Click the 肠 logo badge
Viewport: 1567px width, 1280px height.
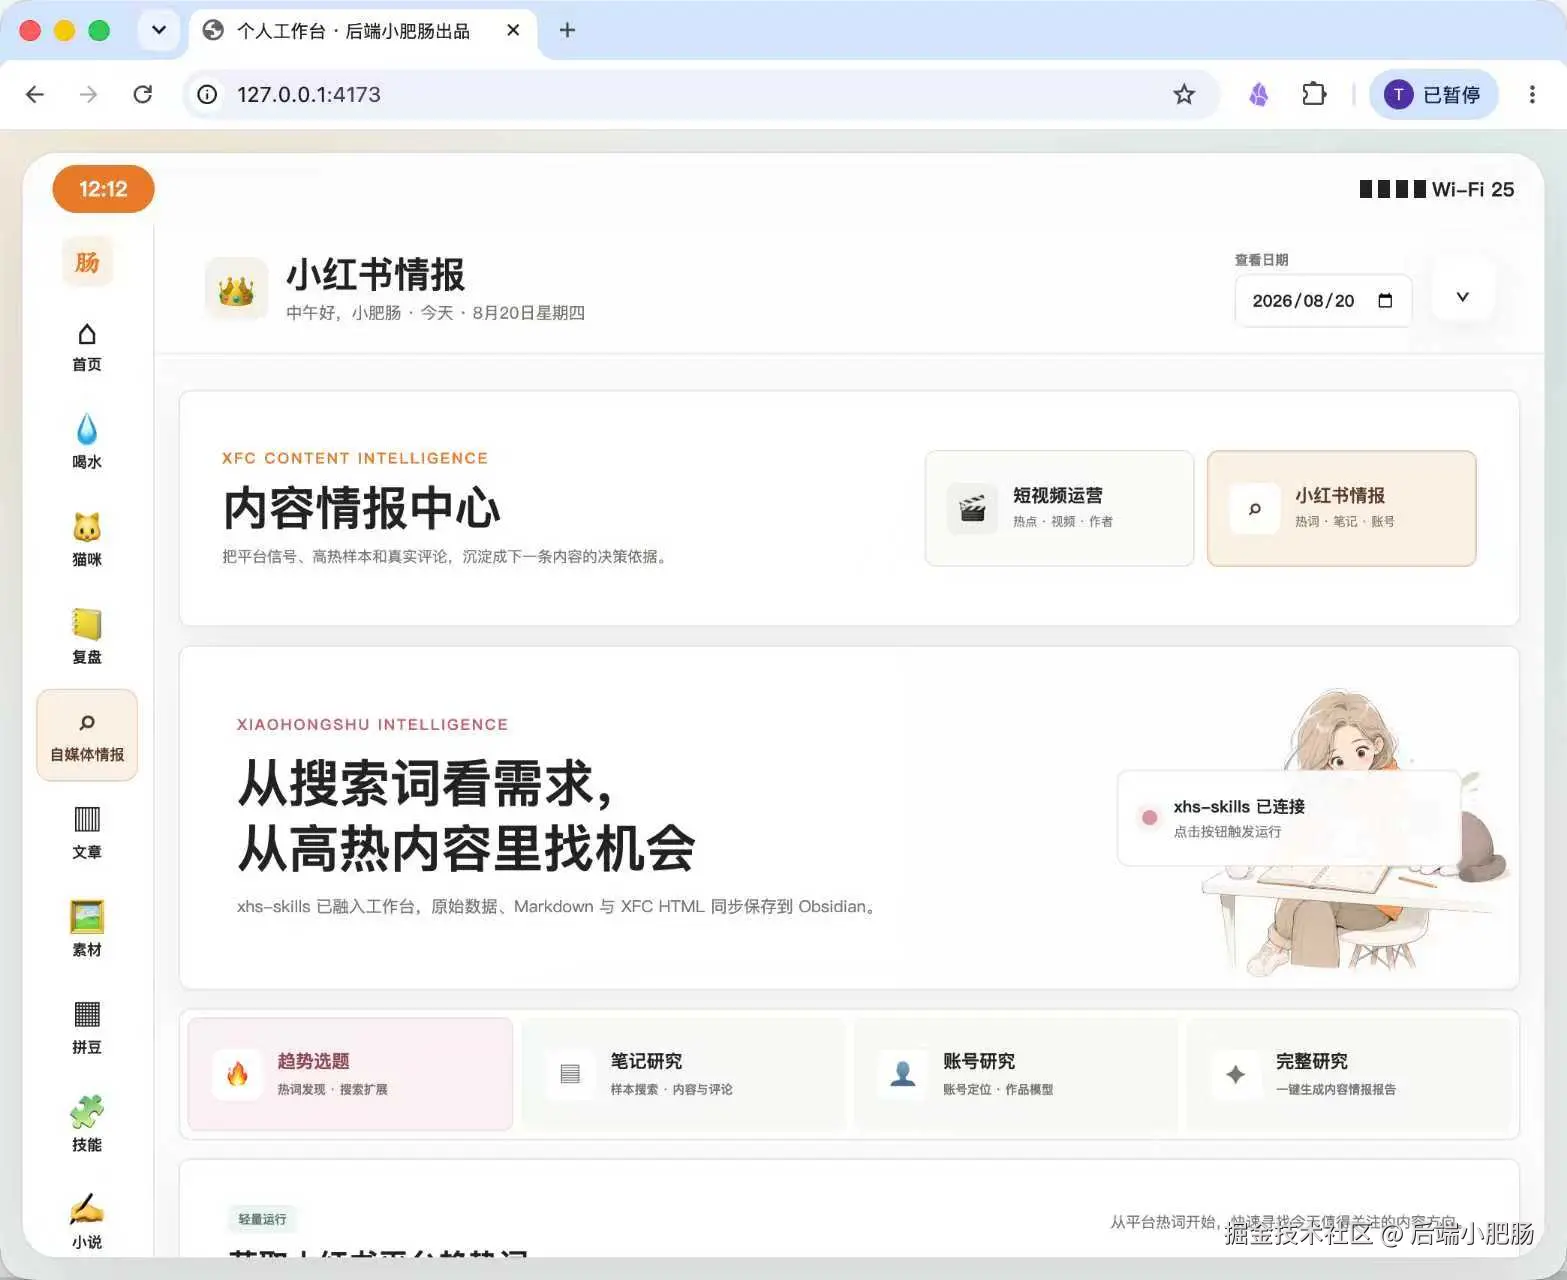click(87, 262)
